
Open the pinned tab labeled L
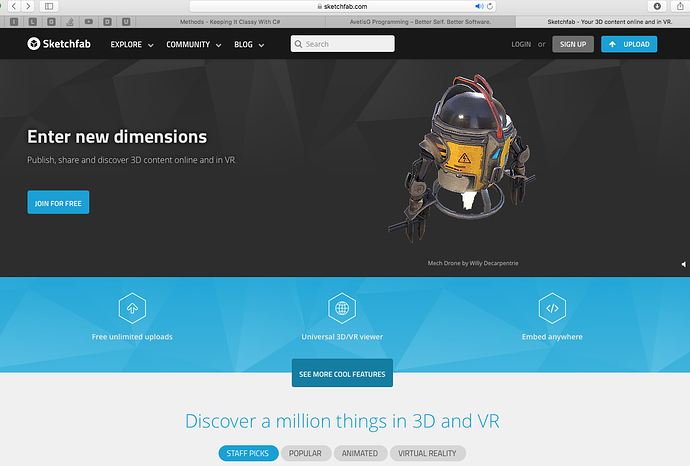[33, 22]
